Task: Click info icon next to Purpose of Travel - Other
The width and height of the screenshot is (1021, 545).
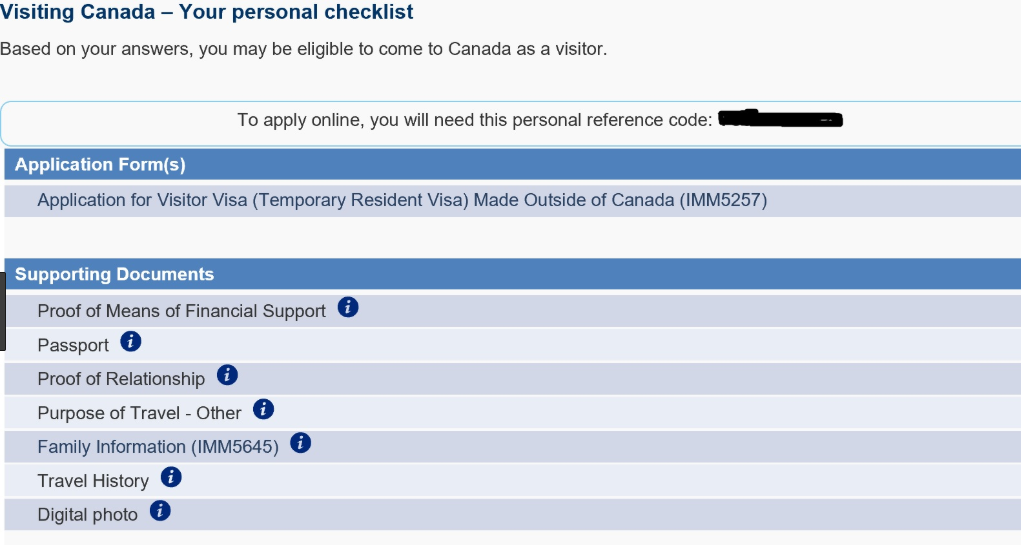Action: pos(264,410)
